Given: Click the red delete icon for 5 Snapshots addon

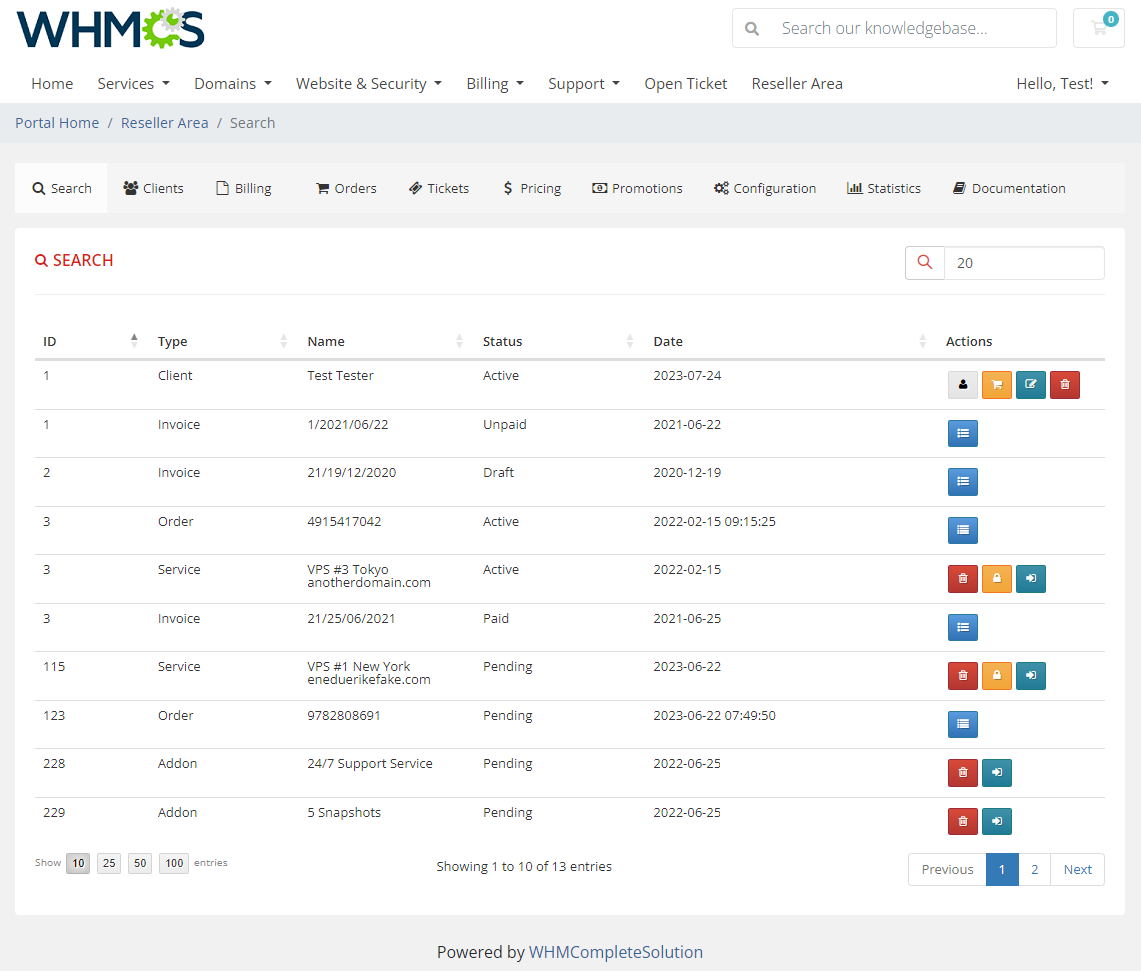Looking at the screenshot, I should (962, 821).
